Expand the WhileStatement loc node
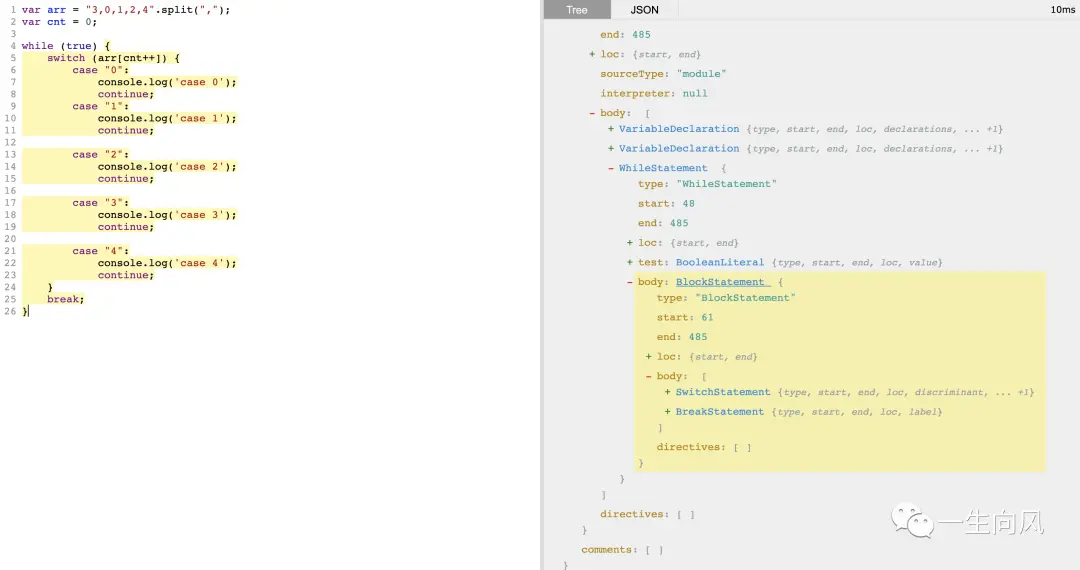 pos(630,243)
